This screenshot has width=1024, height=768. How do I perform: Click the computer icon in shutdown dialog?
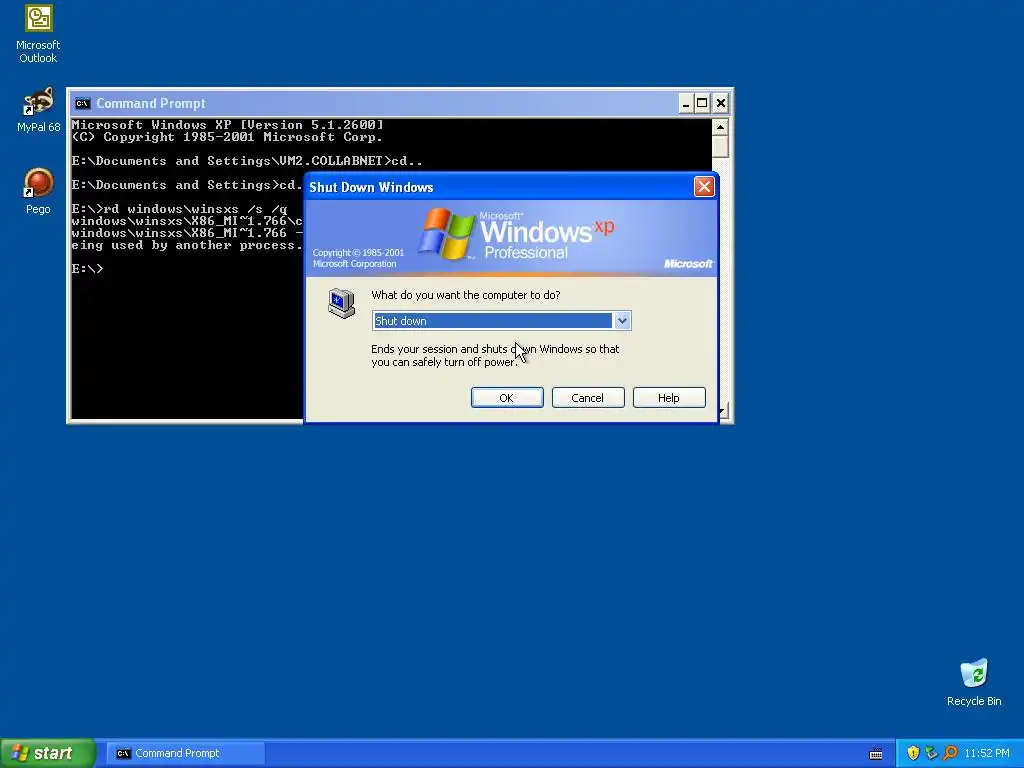[341, 303]
